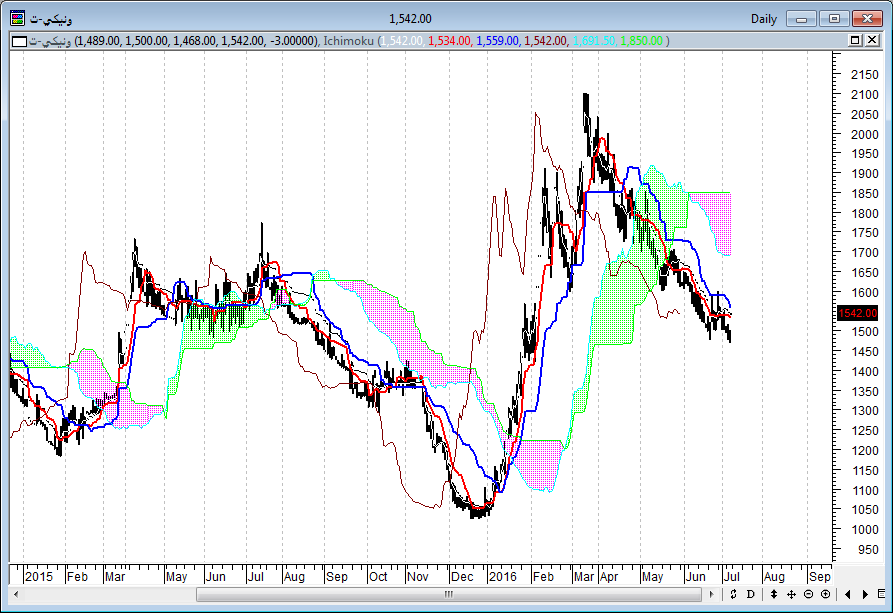Click the red 1,534.00 Ichimoku value
Image resolution: width=893 pixels, height=613 pixels.
click(x=449, y=41)
